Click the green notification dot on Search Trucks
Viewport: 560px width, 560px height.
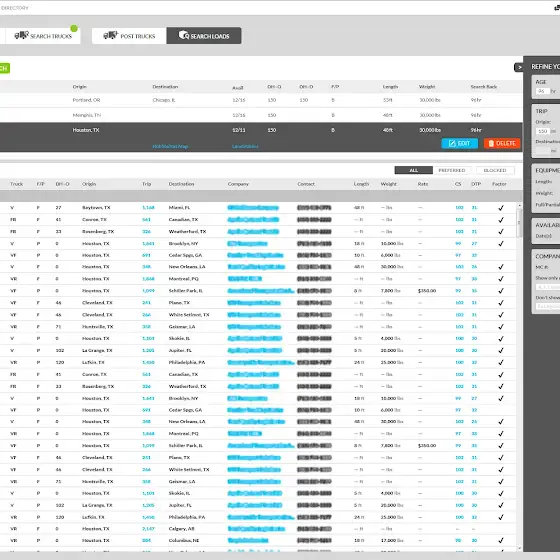74,28
